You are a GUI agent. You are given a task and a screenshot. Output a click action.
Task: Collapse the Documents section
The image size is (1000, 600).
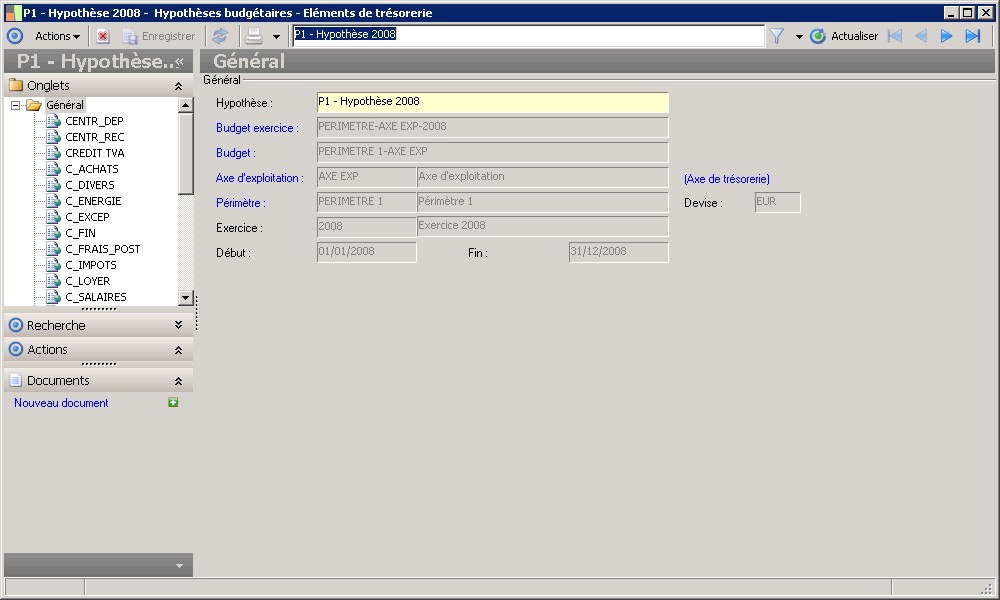click(179, 381)
